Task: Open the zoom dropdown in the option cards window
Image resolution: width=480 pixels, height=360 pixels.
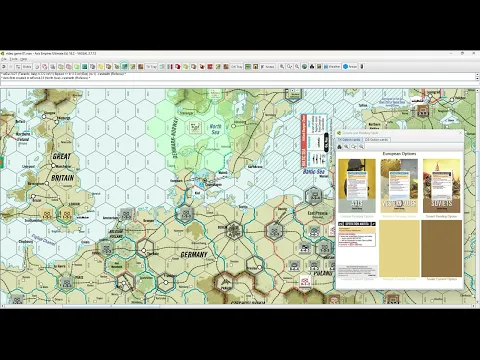Action: pos(354,147)
